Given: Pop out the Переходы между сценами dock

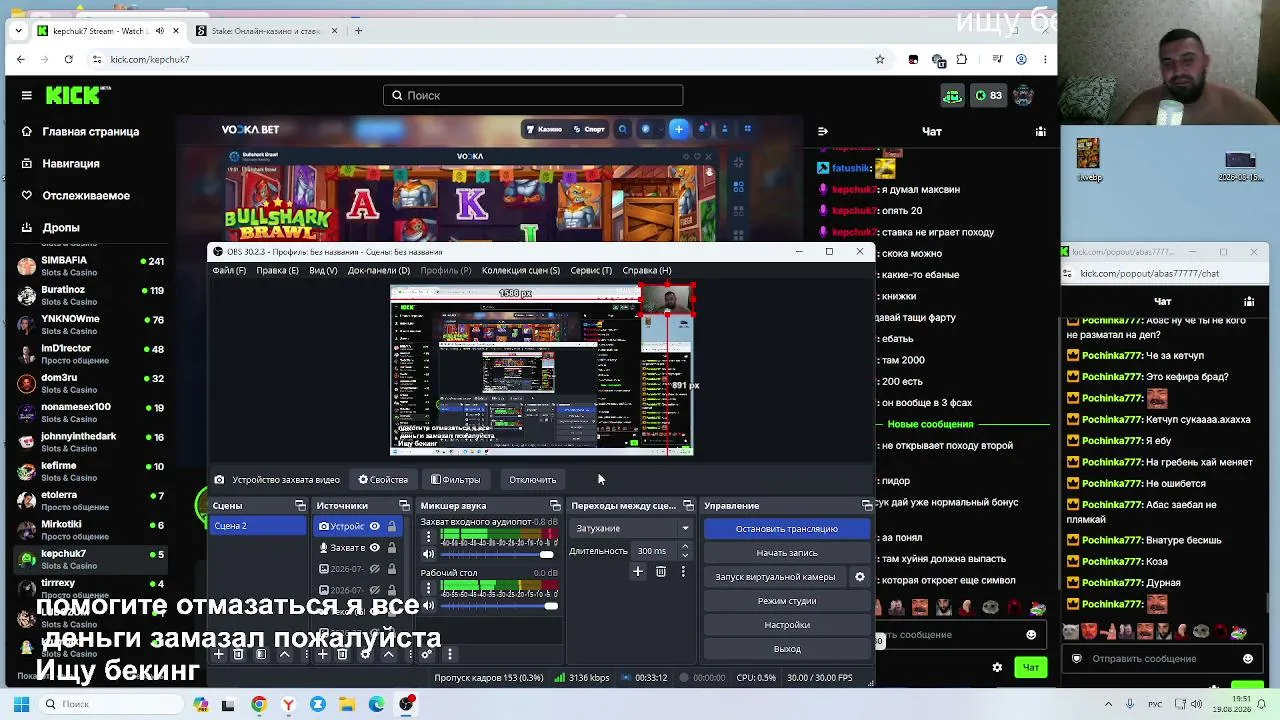Looking at the screenshot, I should [688, 505].
